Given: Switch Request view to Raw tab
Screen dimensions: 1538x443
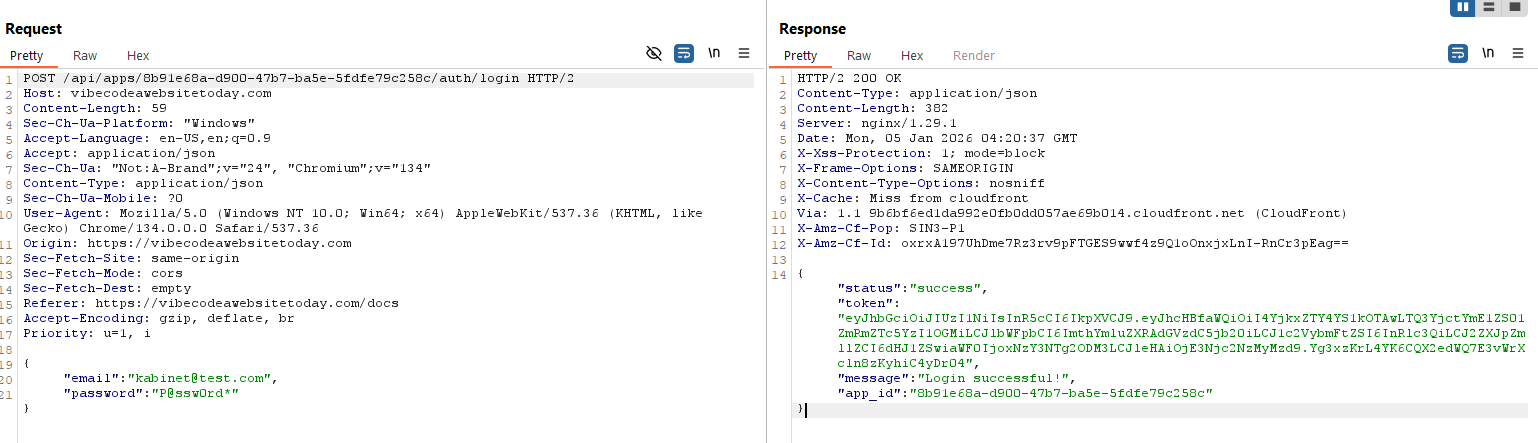Looking at the screenshot, I should point(85,56).
